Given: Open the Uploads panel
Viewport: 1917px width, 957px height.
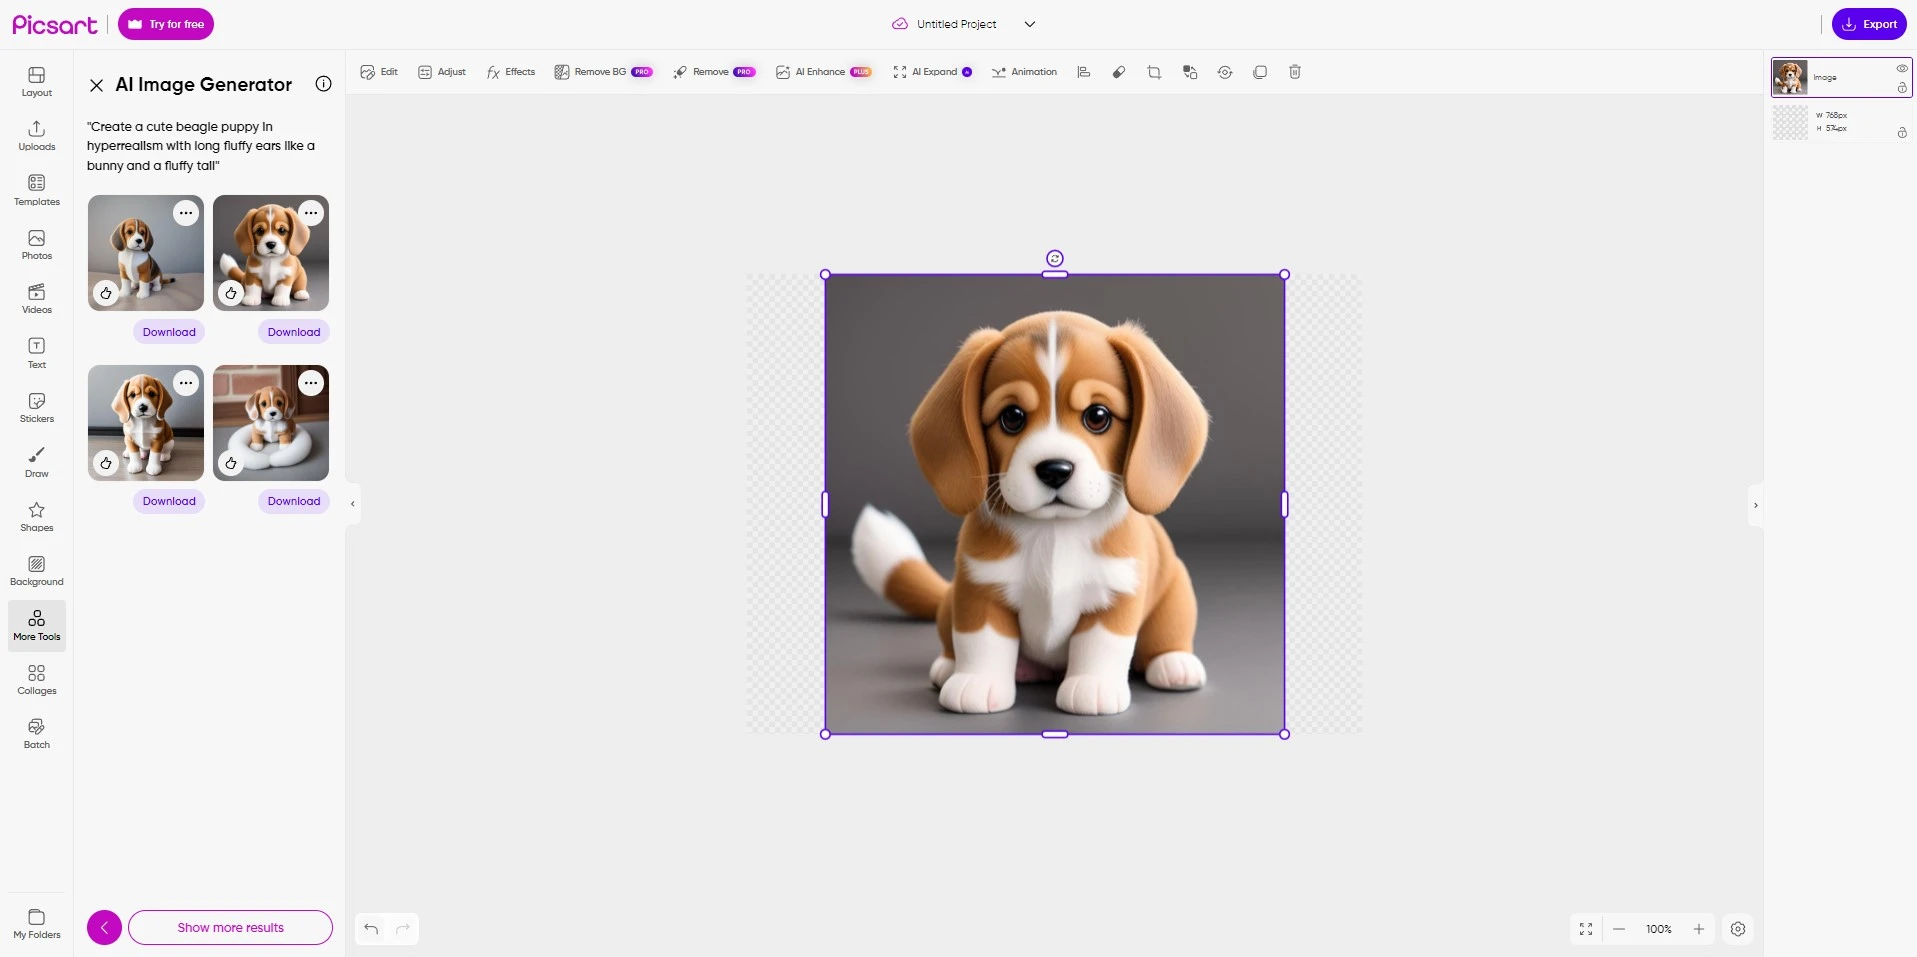Looking at the screenshot, I should click(x=37, y=136).
